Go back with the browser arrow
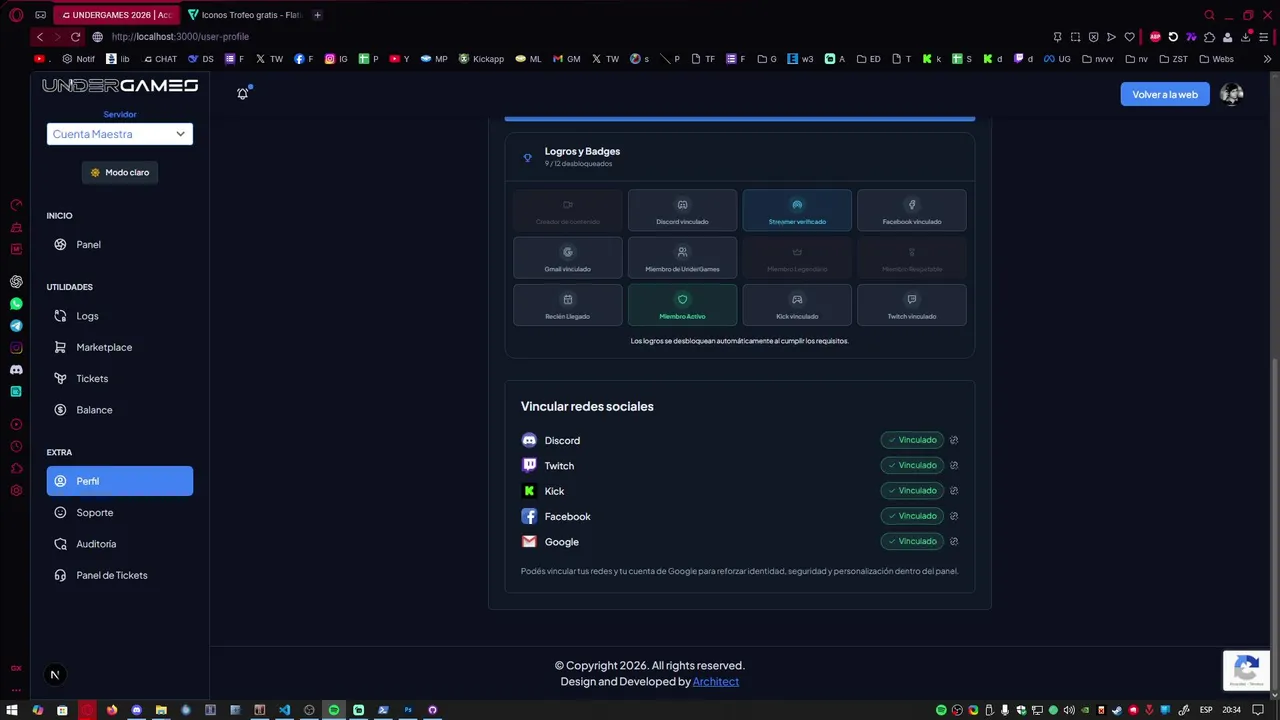Viewport: 1280px width, 720px height. [x=40, y=37]
